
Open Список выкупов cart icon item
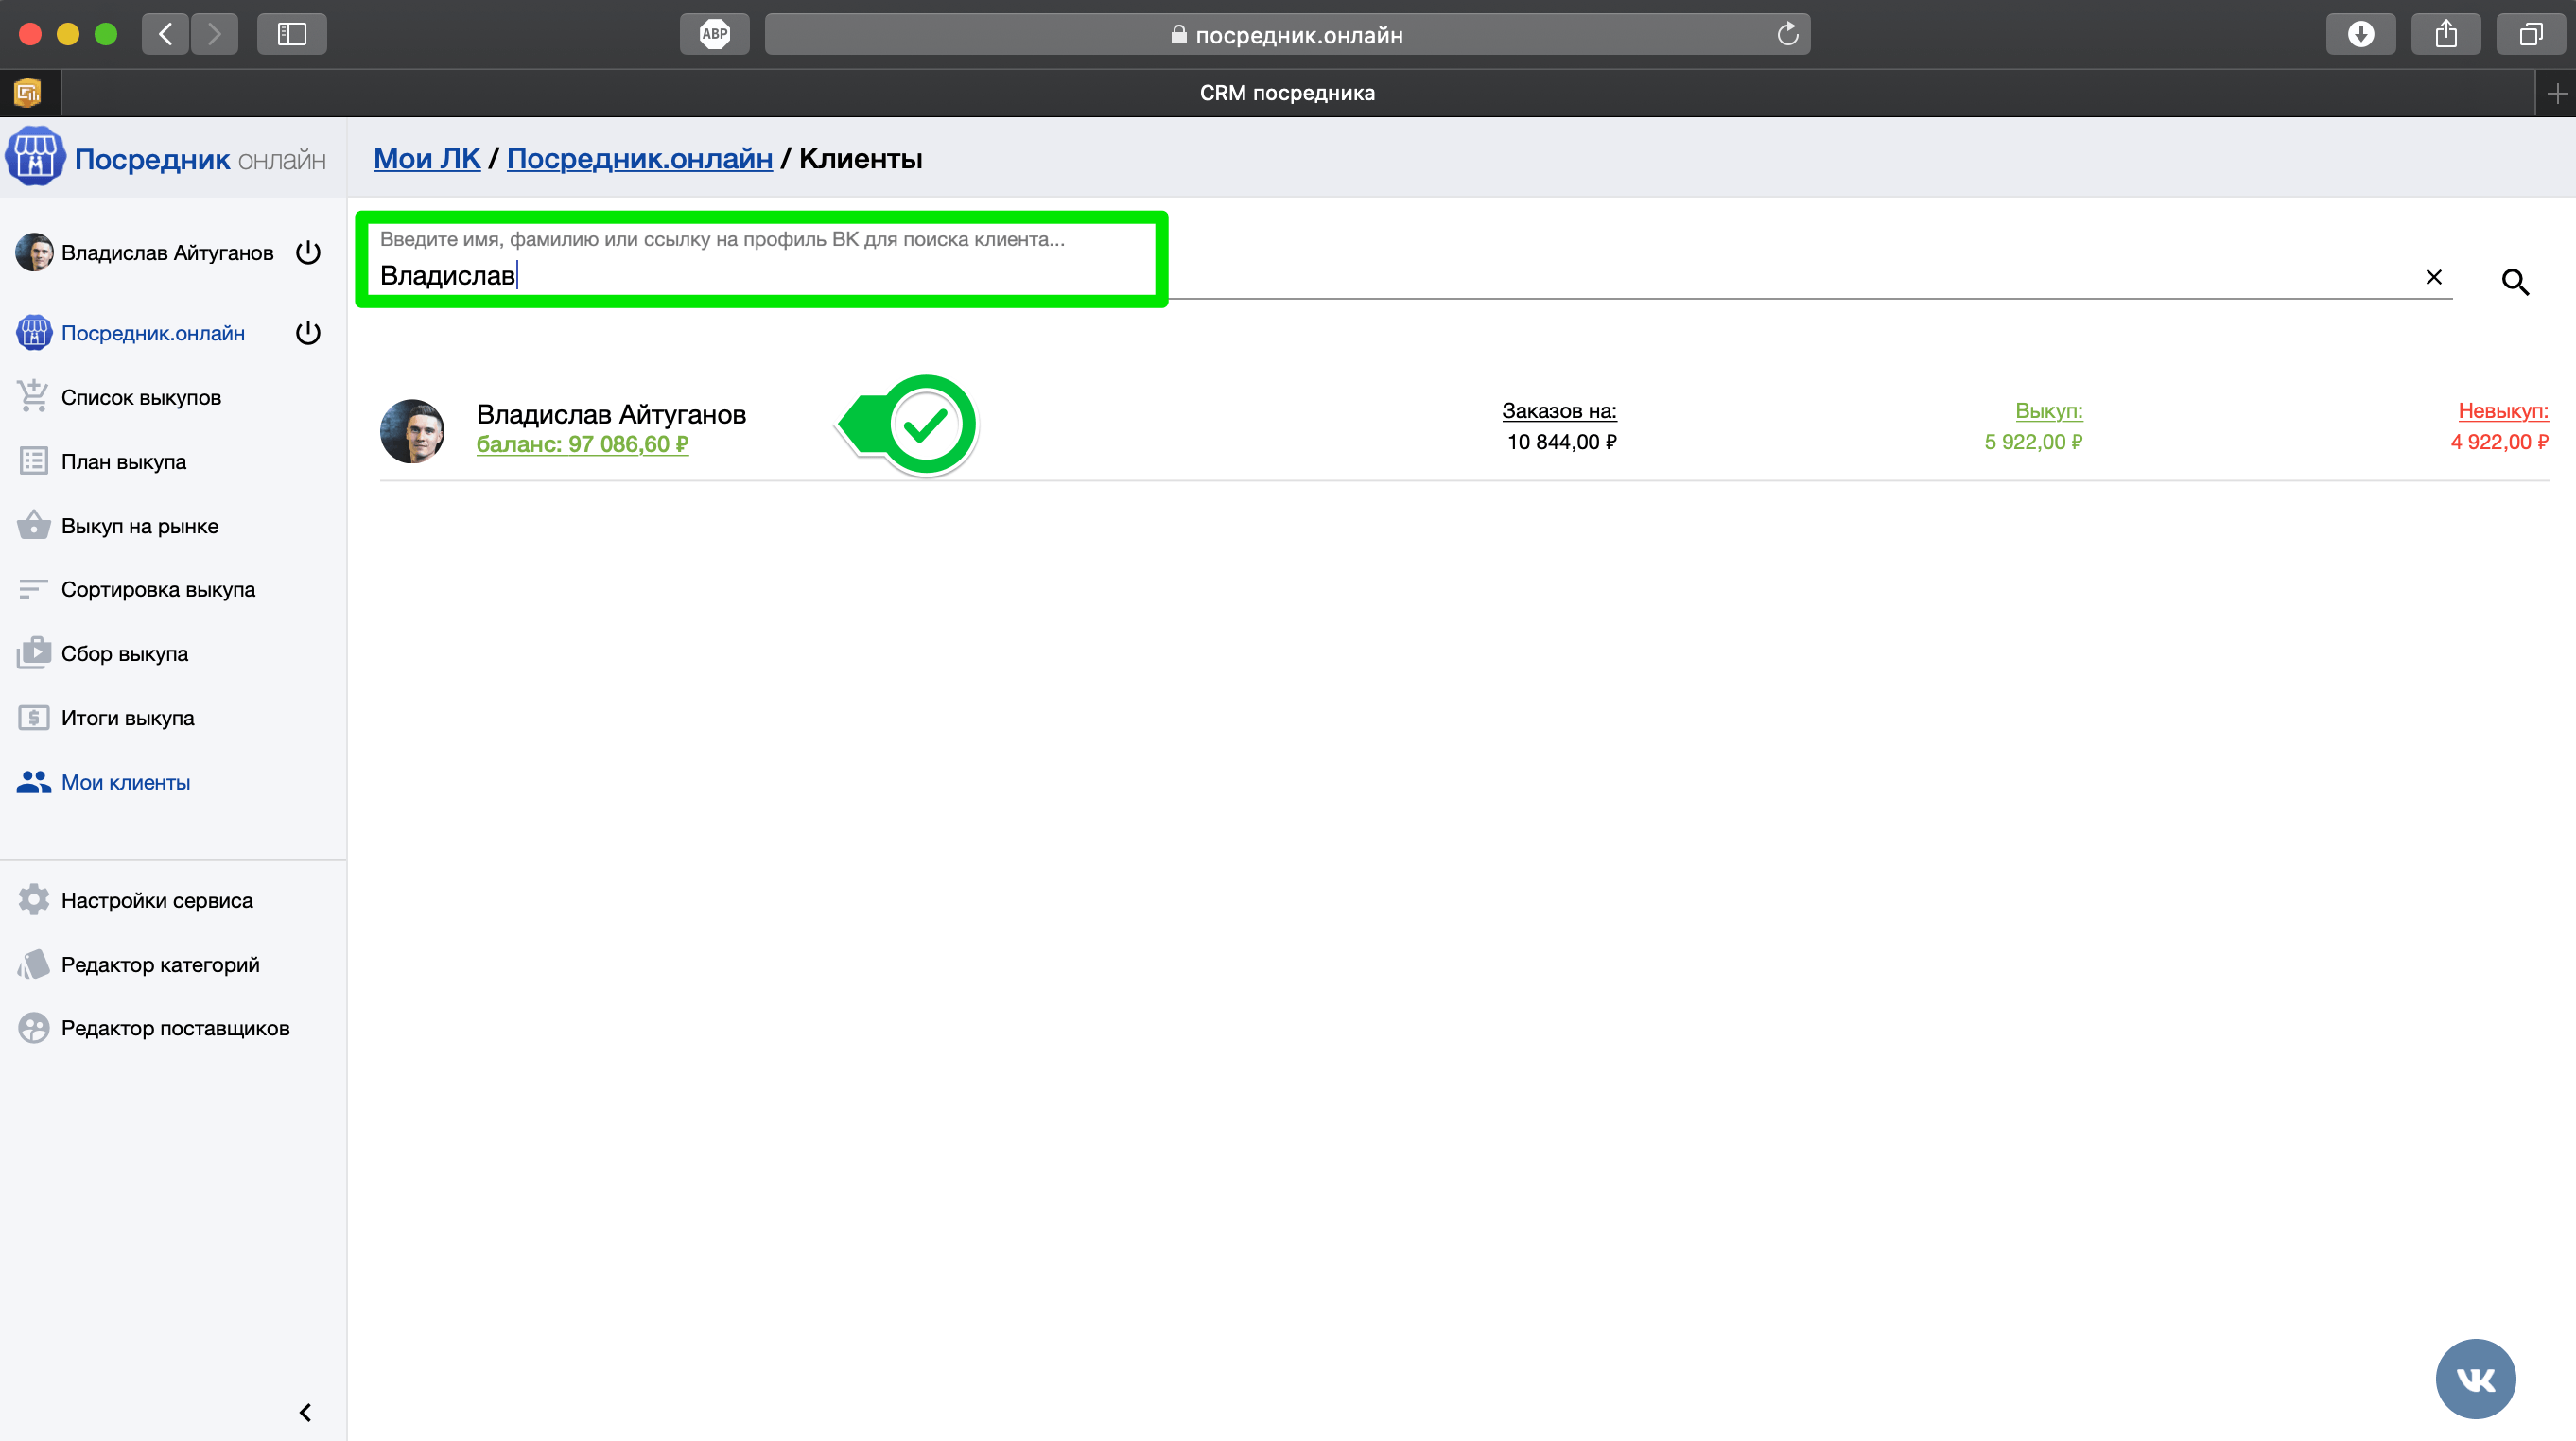(x=140, y=397)
